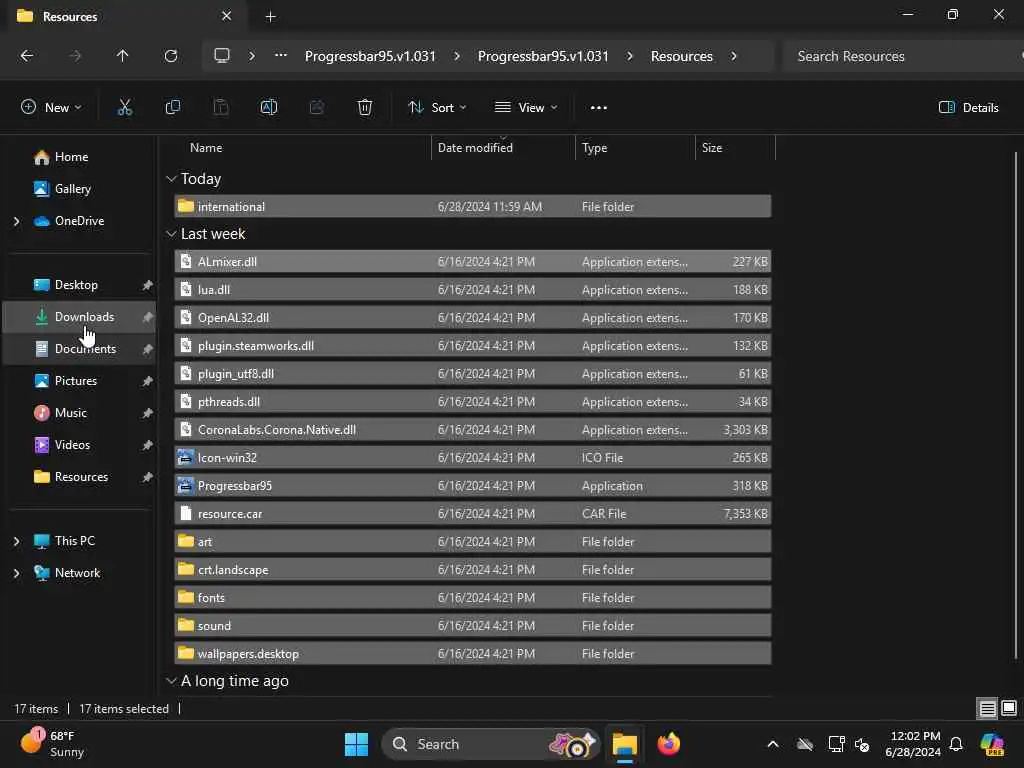Select the Progressbar95 application file
This screenshot has width=1024, height=768.
coord(473,487)
